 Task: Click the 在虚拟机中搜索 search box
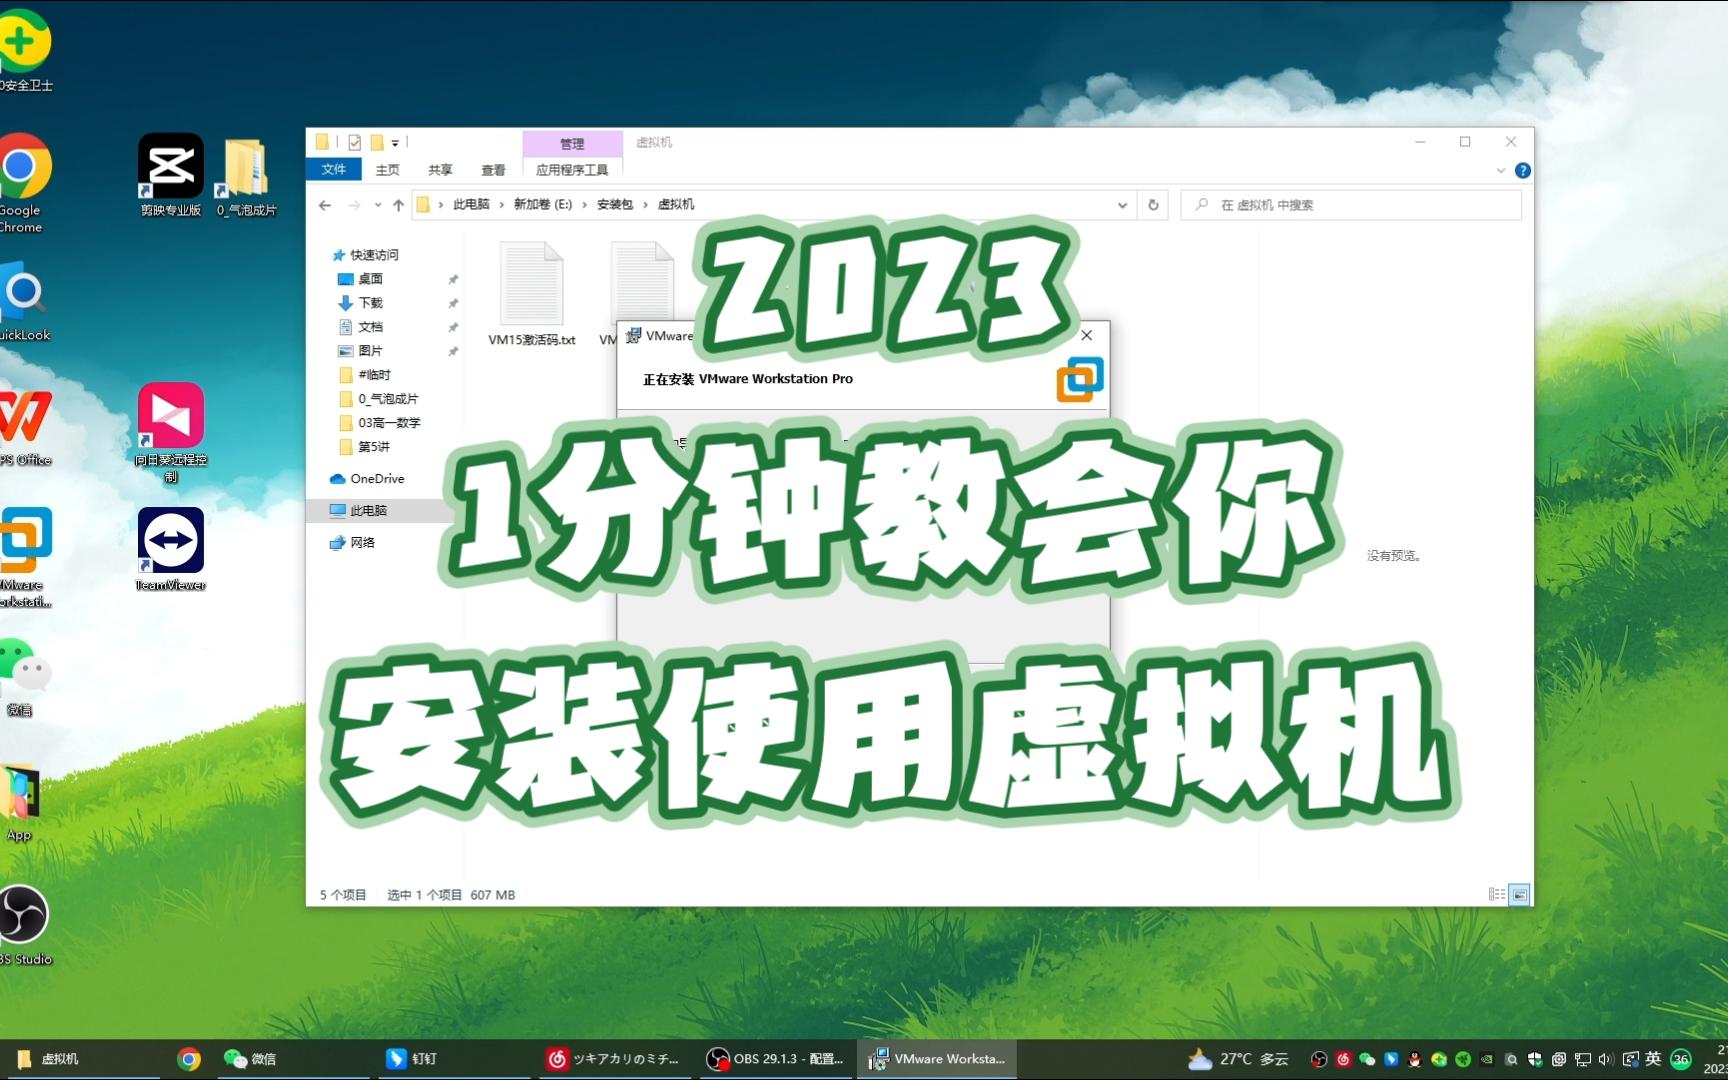click(x=1350, y=205)
